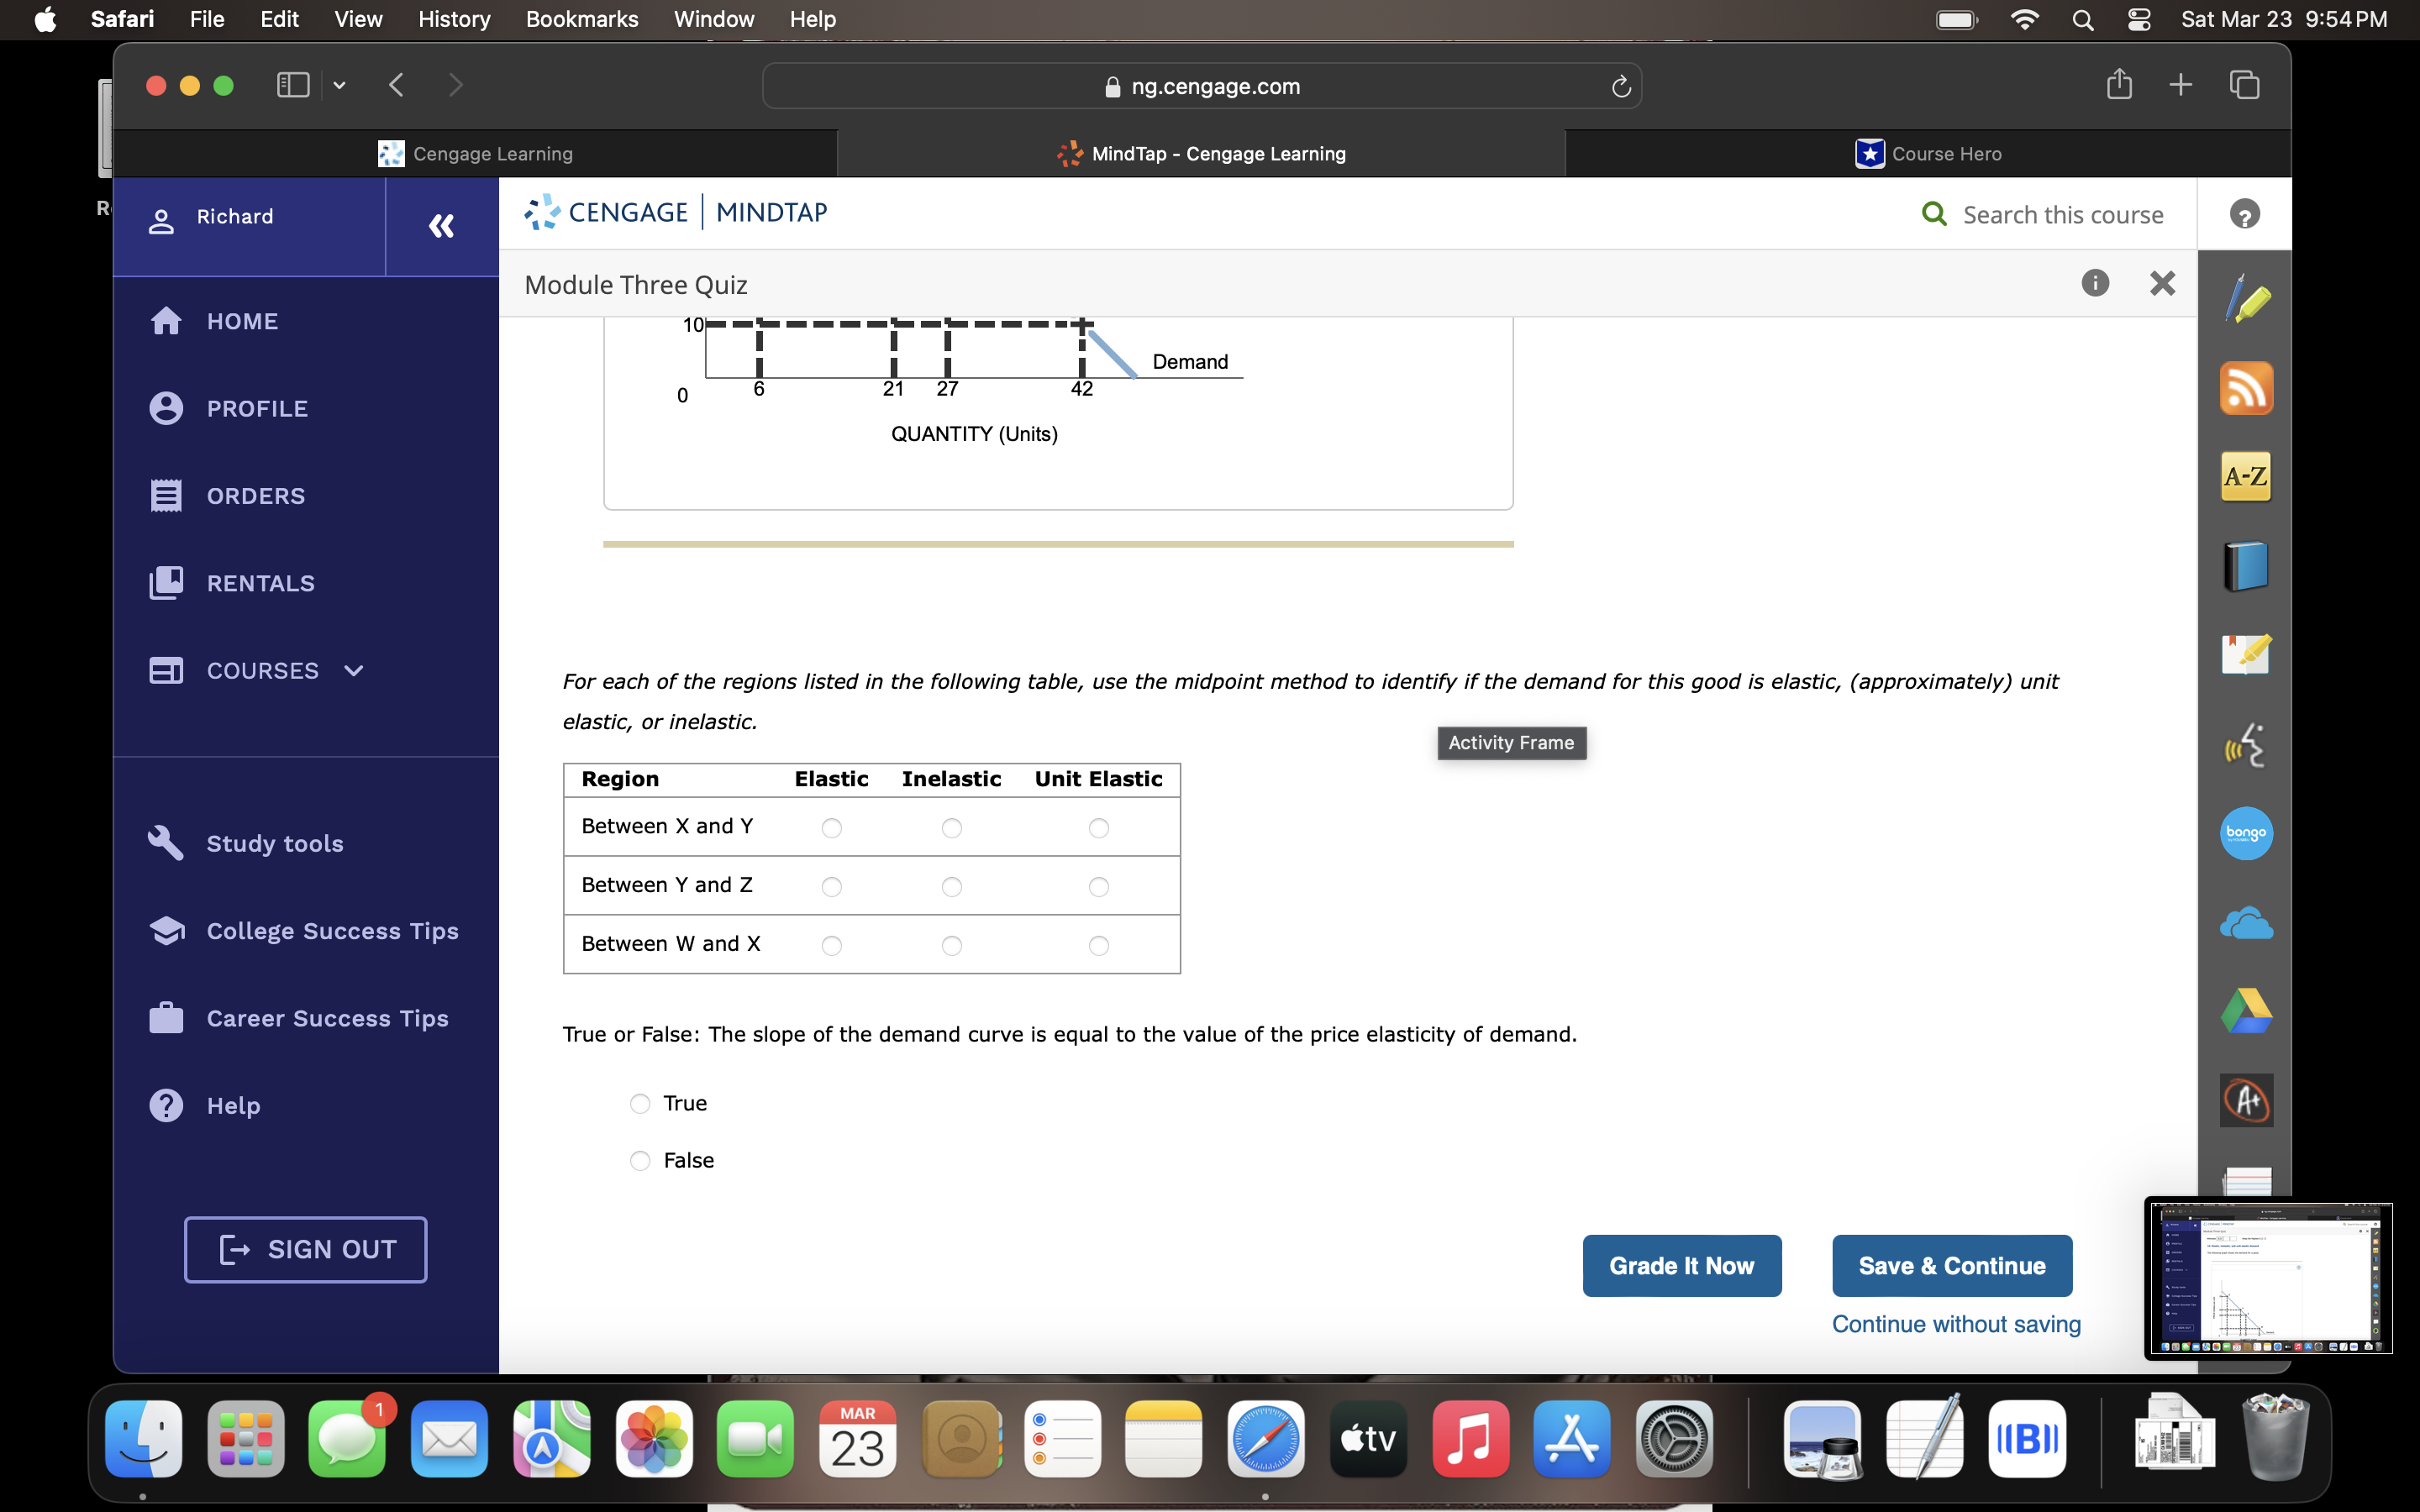
Task: Click Continue without saving link
Action: (x=1955, y=1324)
